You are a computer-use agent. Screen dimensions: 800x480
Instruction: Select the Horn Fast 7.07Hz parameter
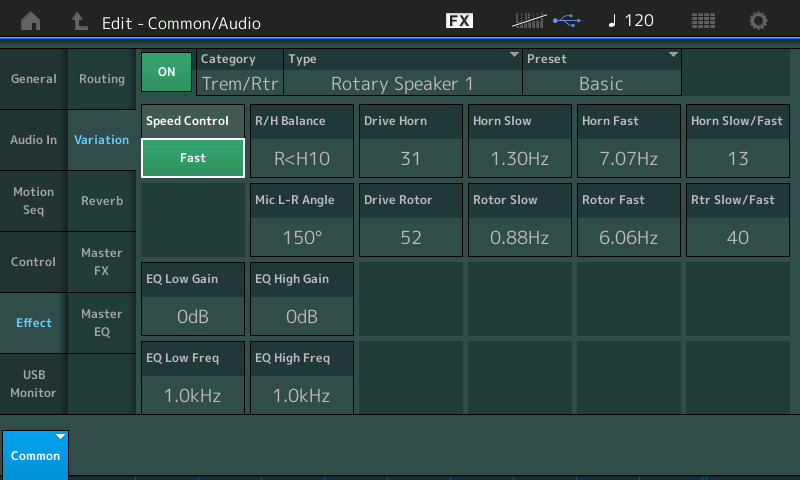pyautogui.click(x=629, y=141)
